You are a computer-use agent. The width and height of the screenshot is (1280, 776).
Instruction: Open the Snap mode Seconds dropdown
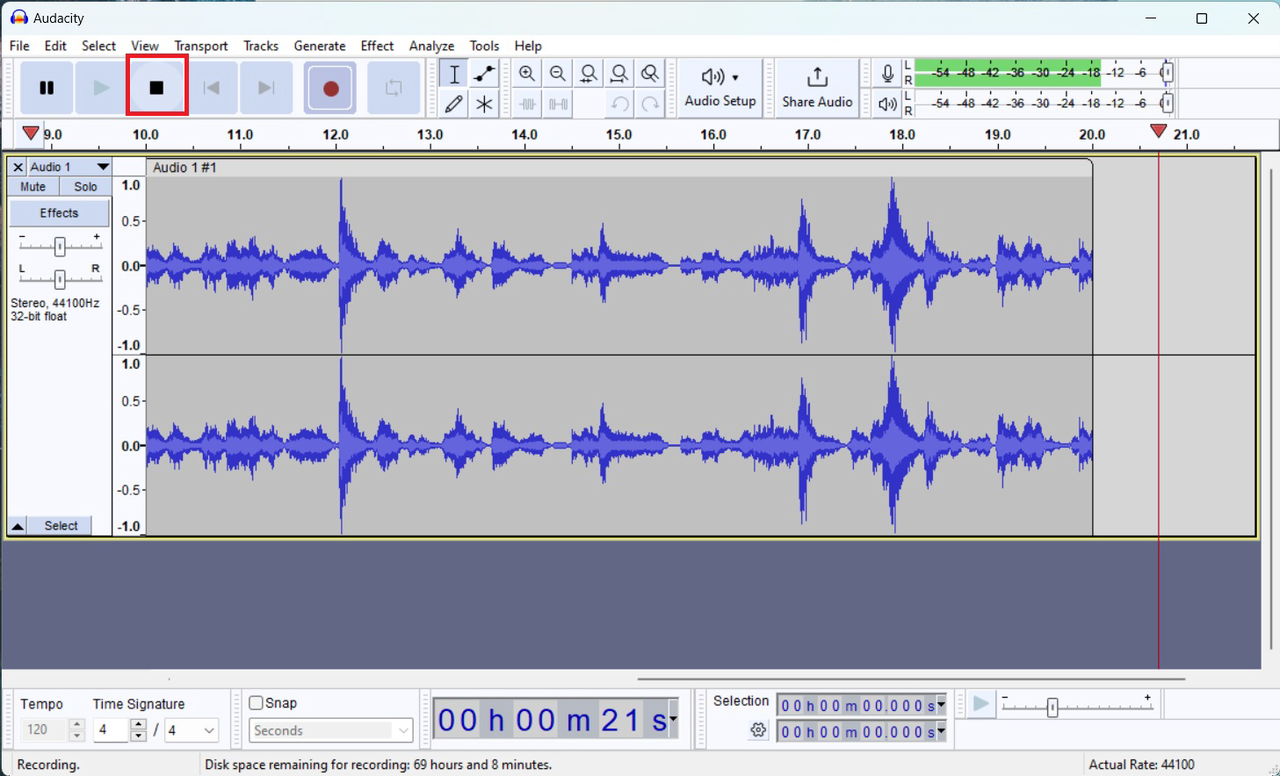click(x=330, y=730)
